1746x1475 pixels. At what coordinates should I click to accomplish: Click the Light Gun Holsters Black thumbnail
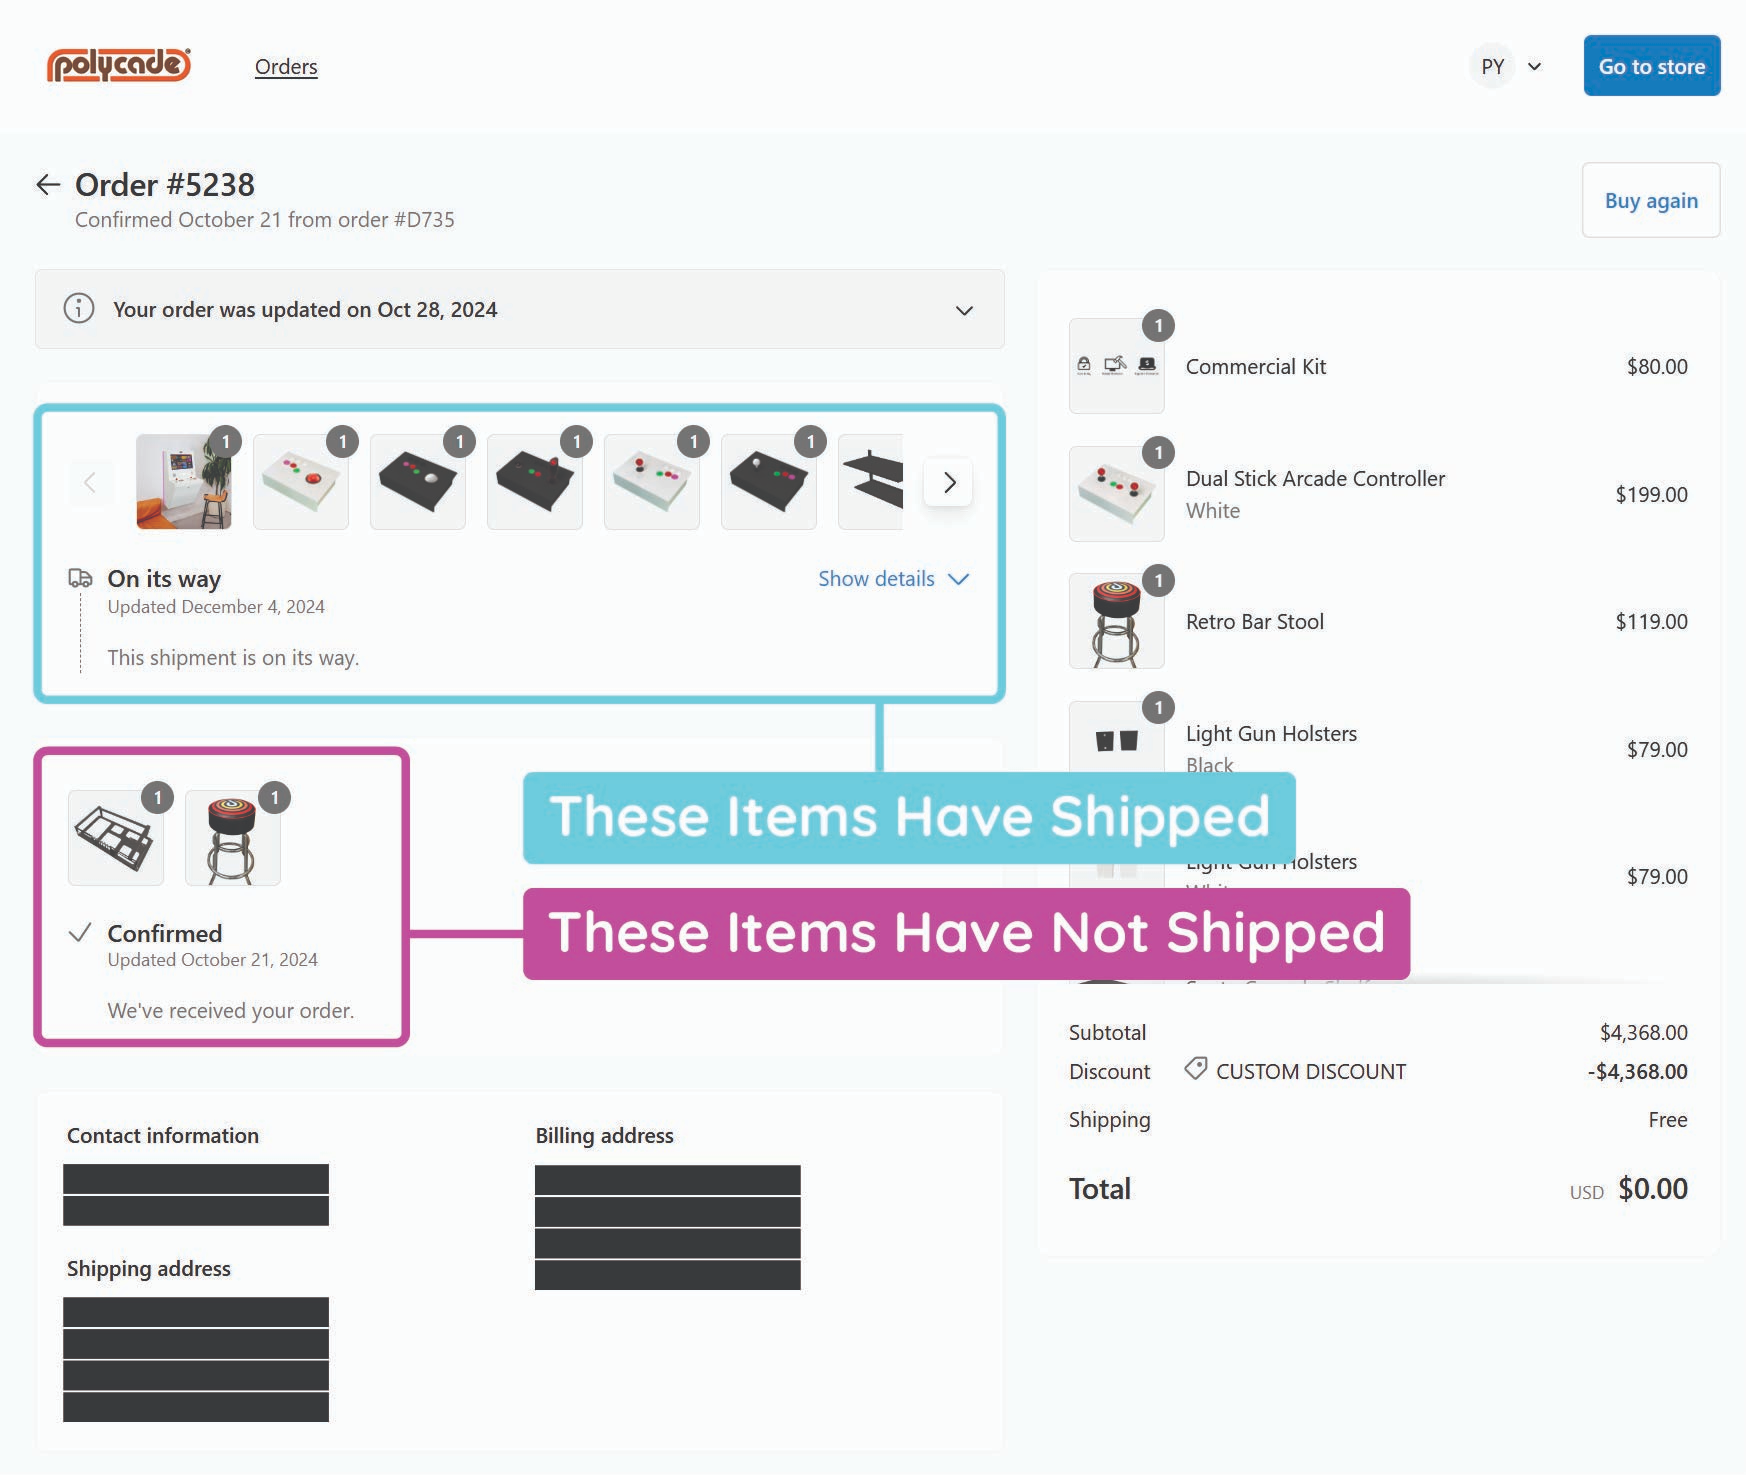[x=1116, y=740]
